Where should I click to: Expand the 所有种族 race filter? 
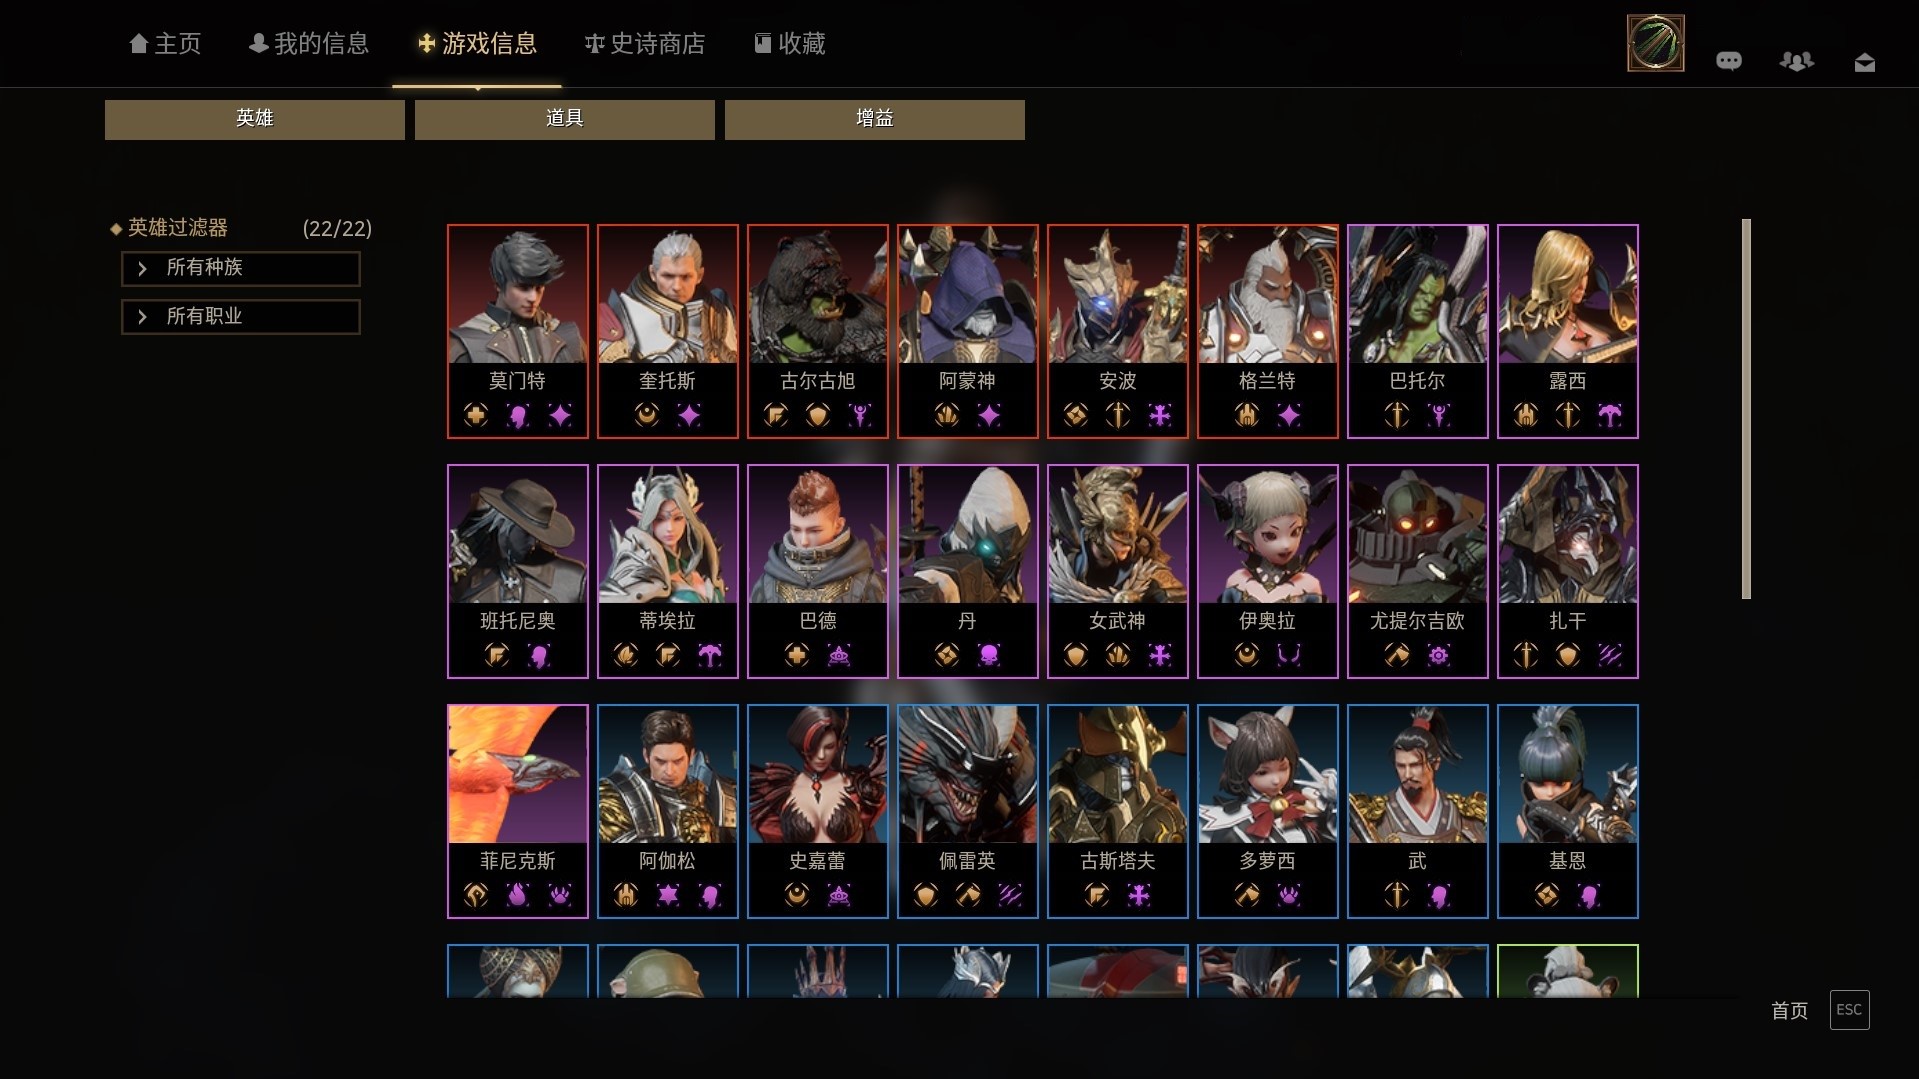click(x=241, y=268)
